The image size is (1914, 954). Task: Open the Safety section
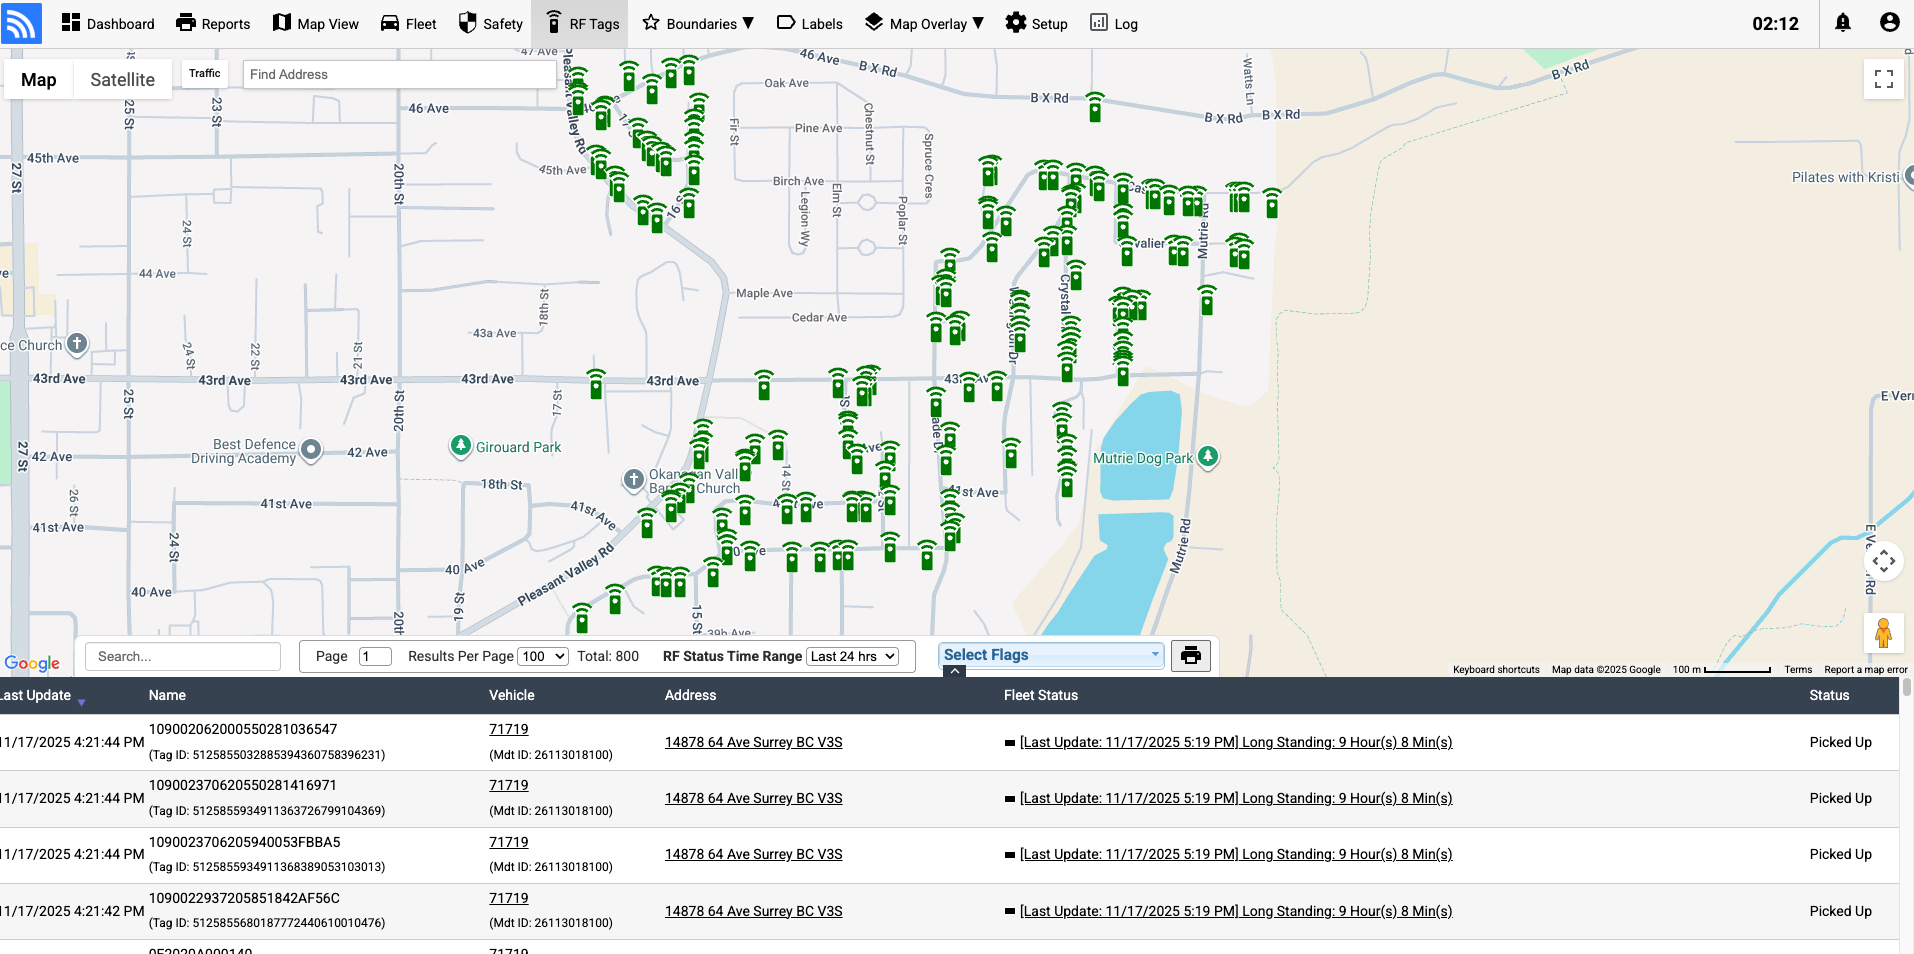tap(491, 23)
